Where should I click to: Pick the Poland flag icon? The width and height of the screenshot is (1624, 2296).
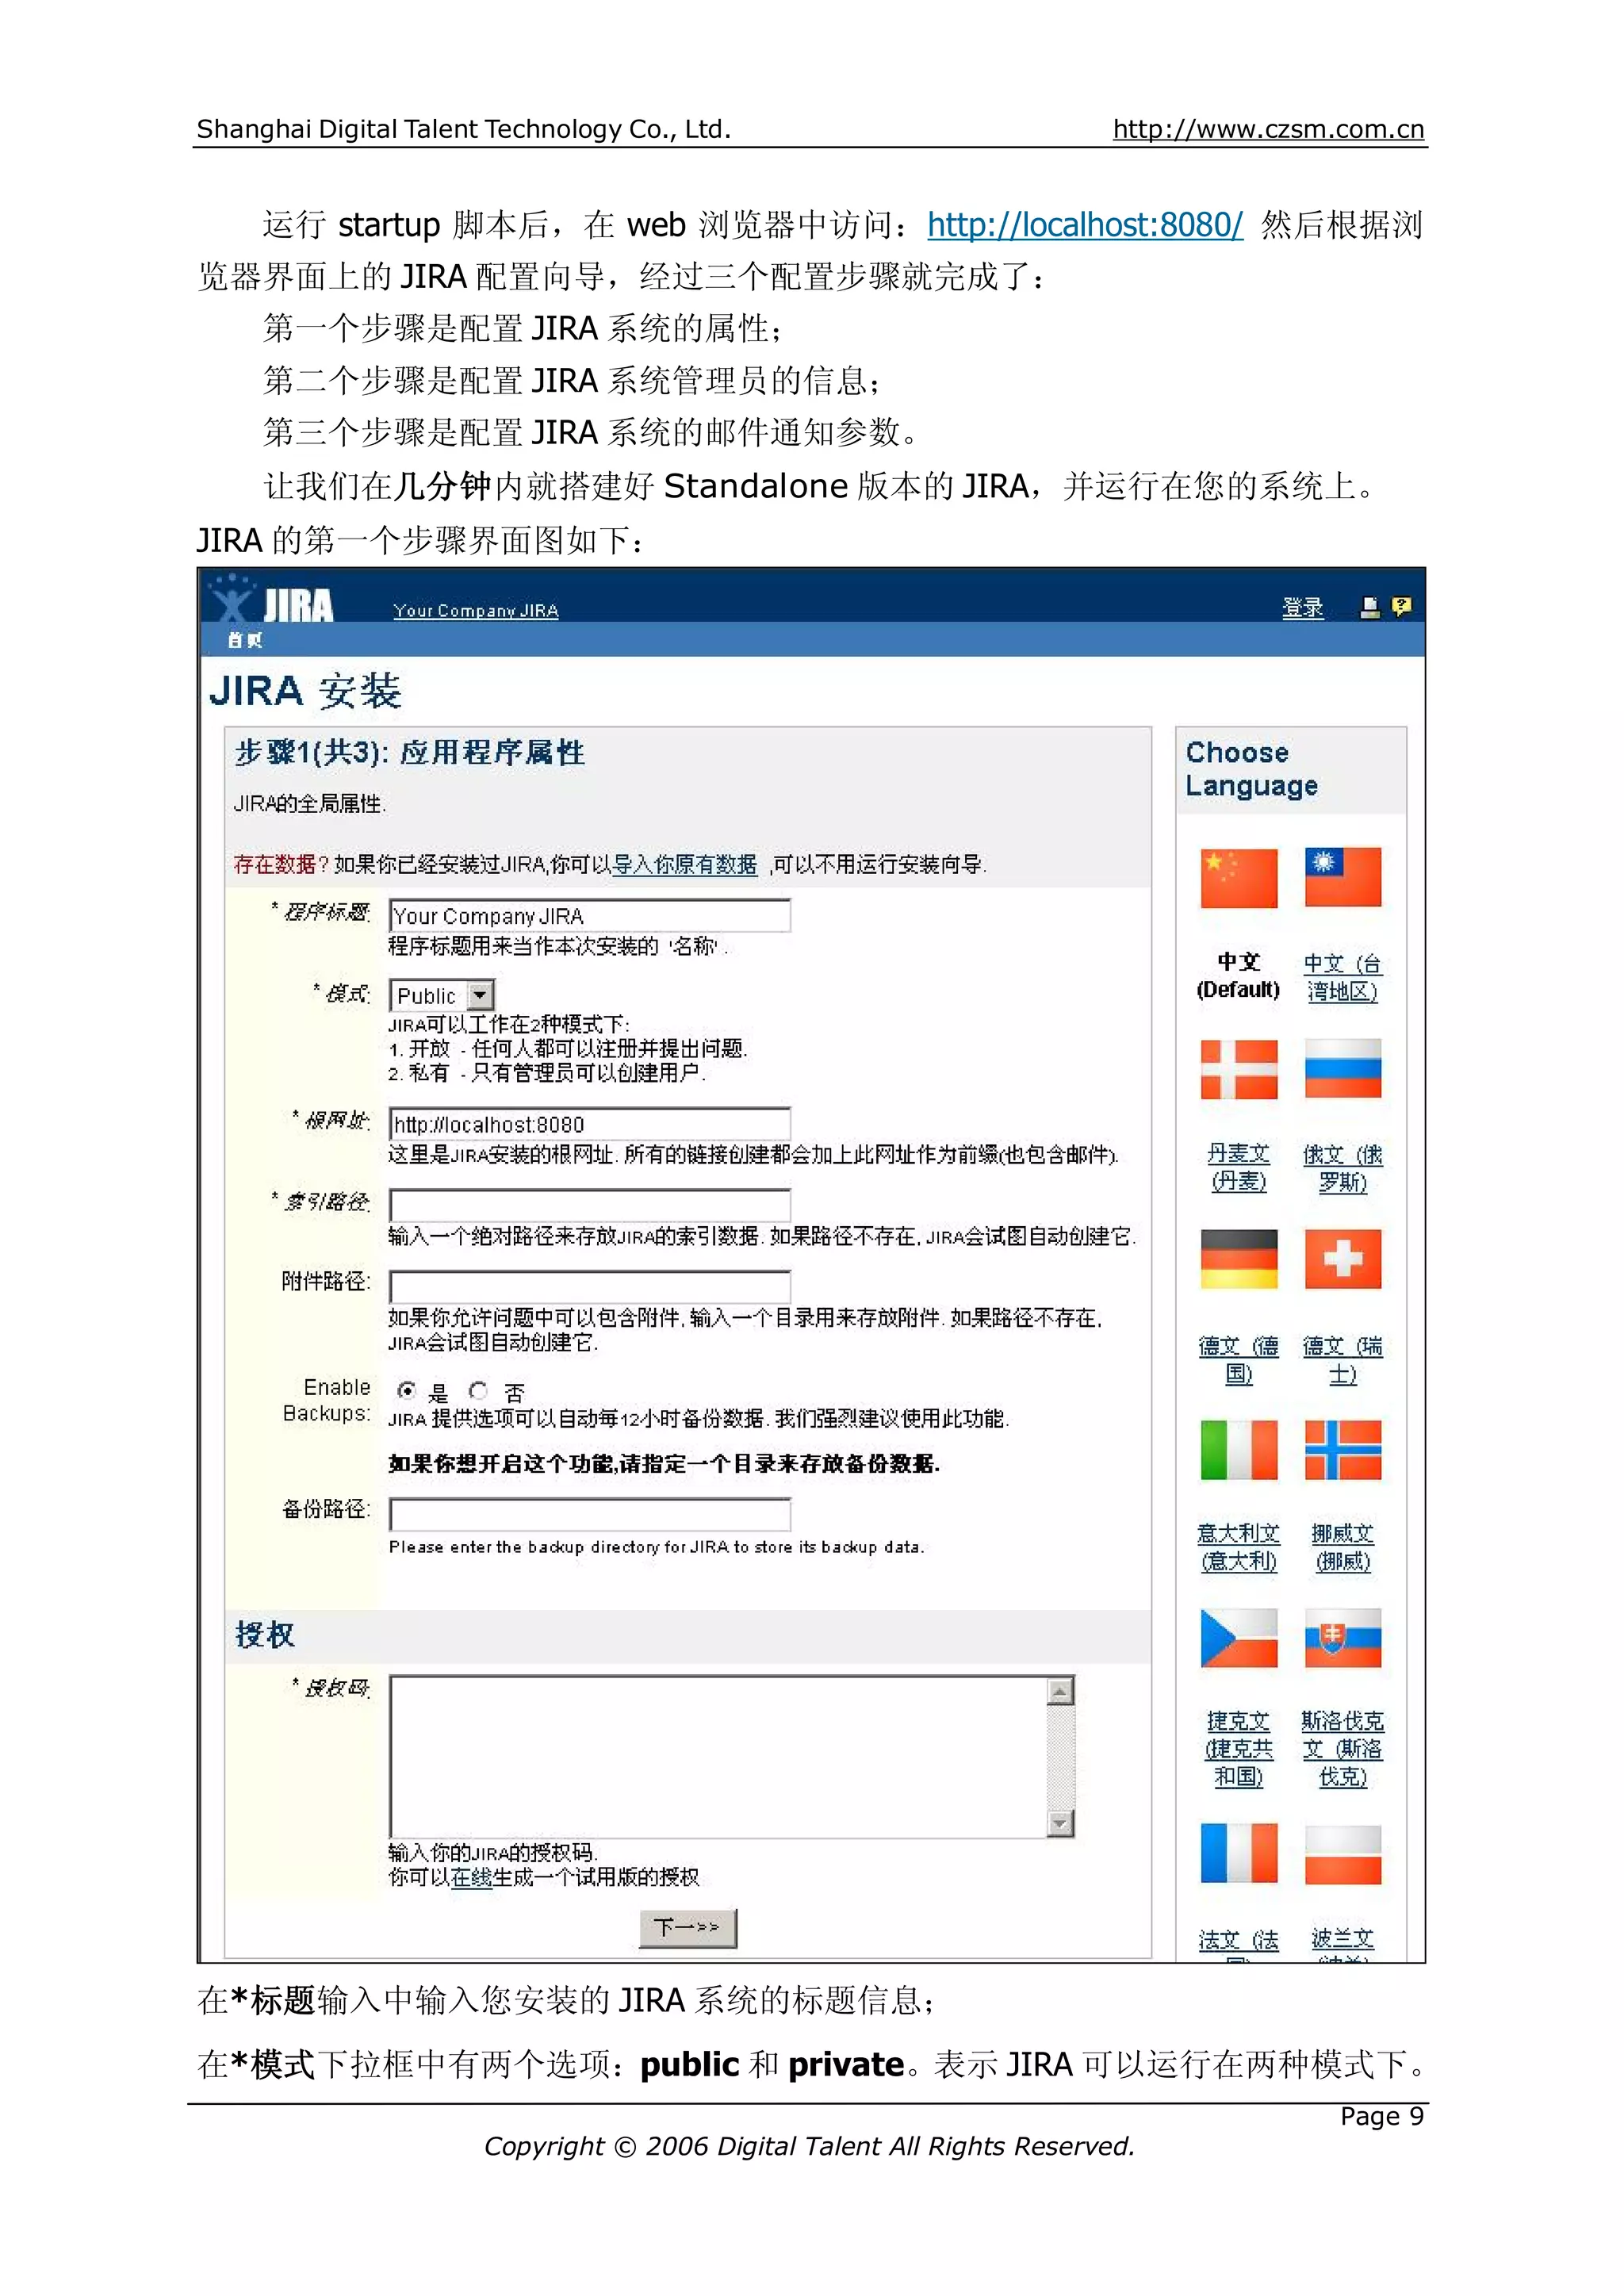point(1343,1855)
